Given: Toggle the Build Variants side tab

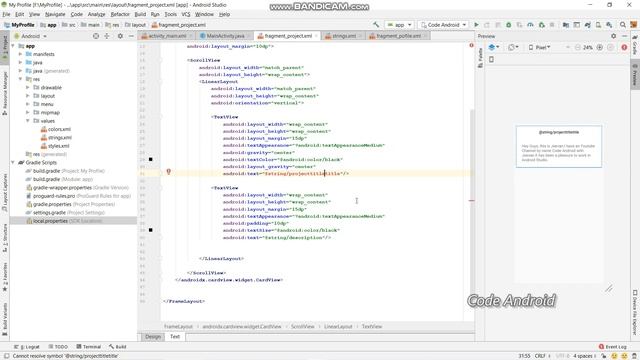Looking at the screenshot, I should (5, 319).
